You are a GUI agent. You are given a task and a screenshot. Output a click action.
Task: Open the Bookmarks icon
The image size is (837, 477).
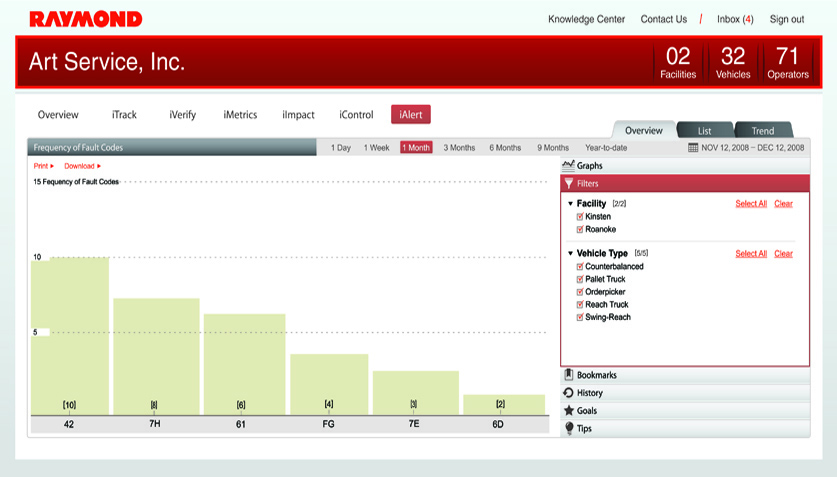pyautogui.click(x=568, y=375)
